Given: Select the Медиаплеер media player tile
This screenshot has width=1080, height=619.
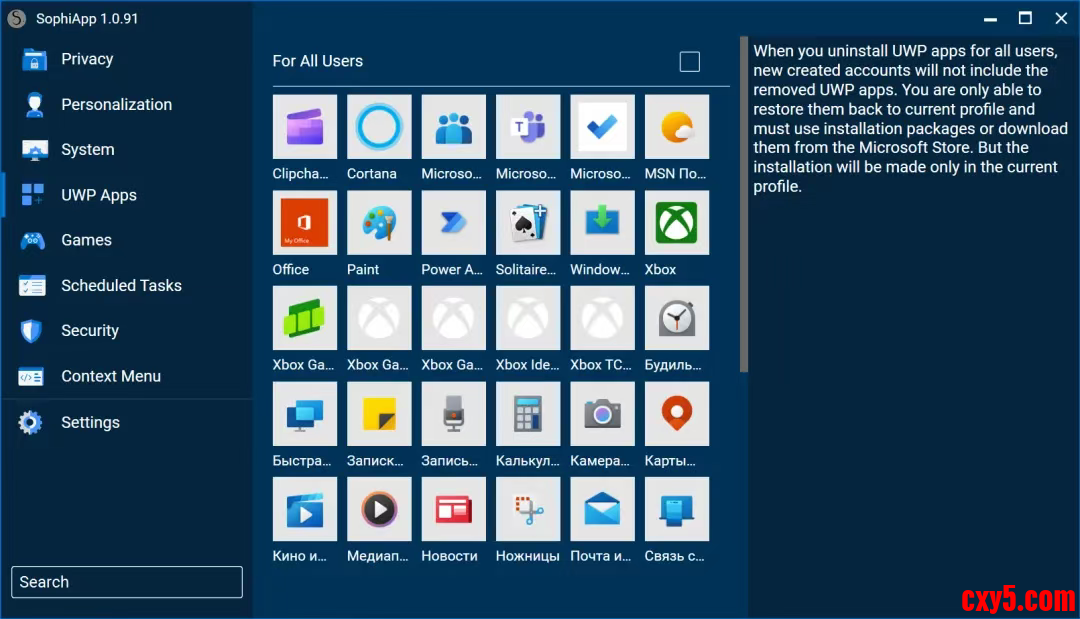Looking at the screenshot, I should tap(379, 509).
